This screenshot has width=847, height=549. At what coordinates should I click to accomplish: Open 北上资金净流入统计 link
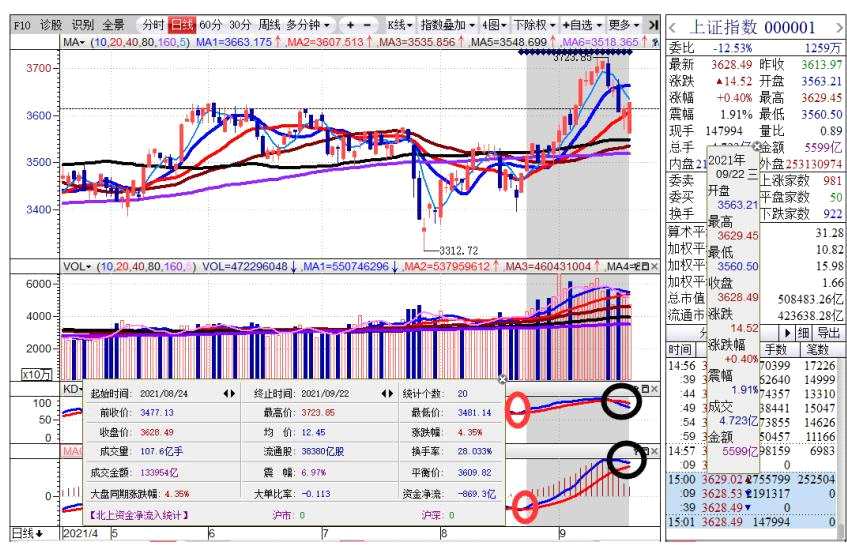coord(138,515)
